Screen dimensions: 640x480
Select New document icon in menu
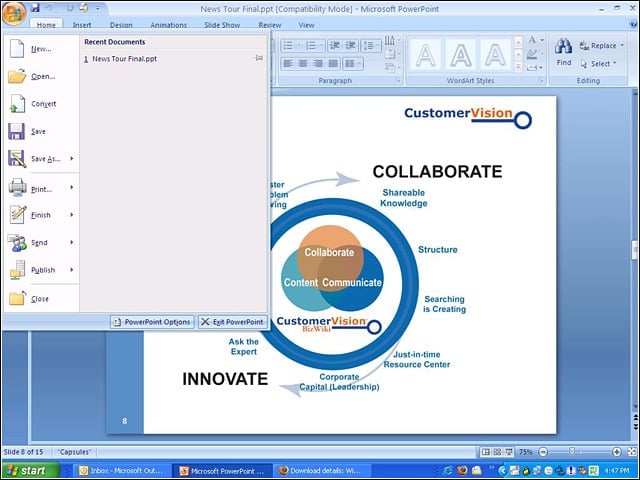[17, 49]
